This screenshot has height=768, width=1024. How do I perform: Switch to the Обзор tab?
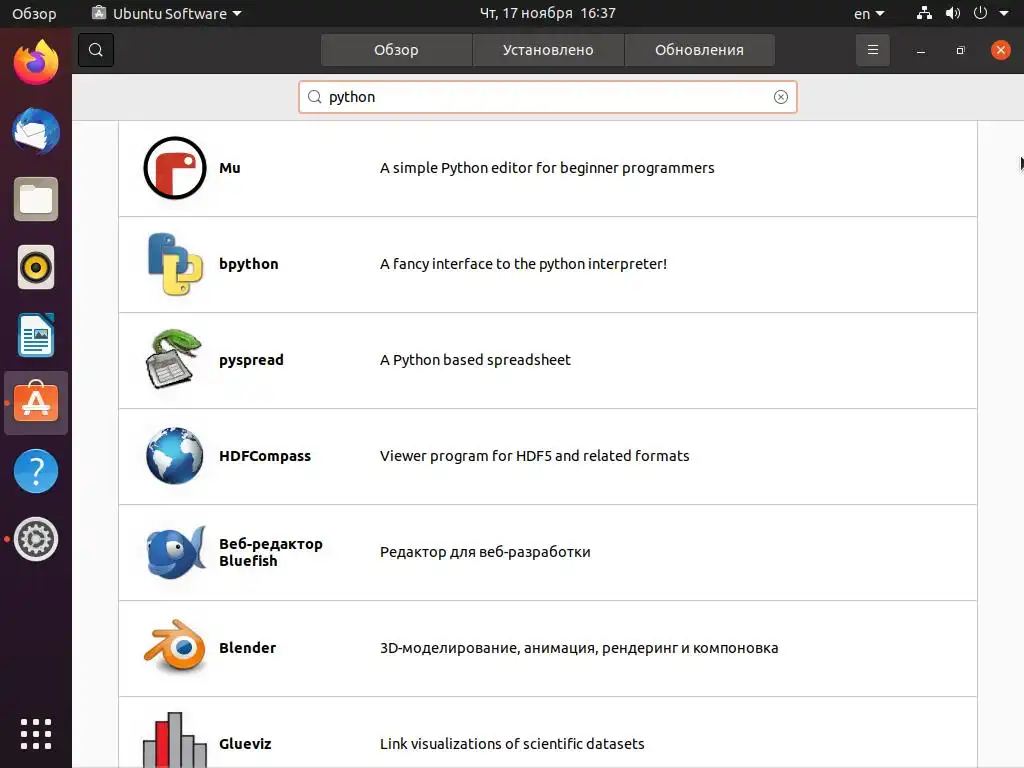[396, 50]
